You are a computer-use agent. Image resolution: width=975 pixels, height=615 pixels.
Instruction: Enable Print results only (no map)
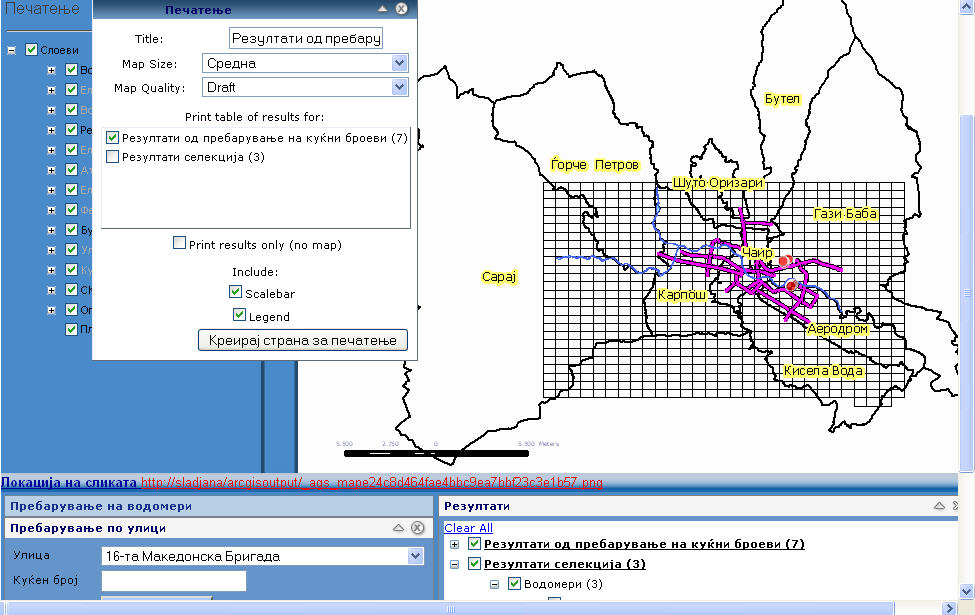tap(179, 242)
